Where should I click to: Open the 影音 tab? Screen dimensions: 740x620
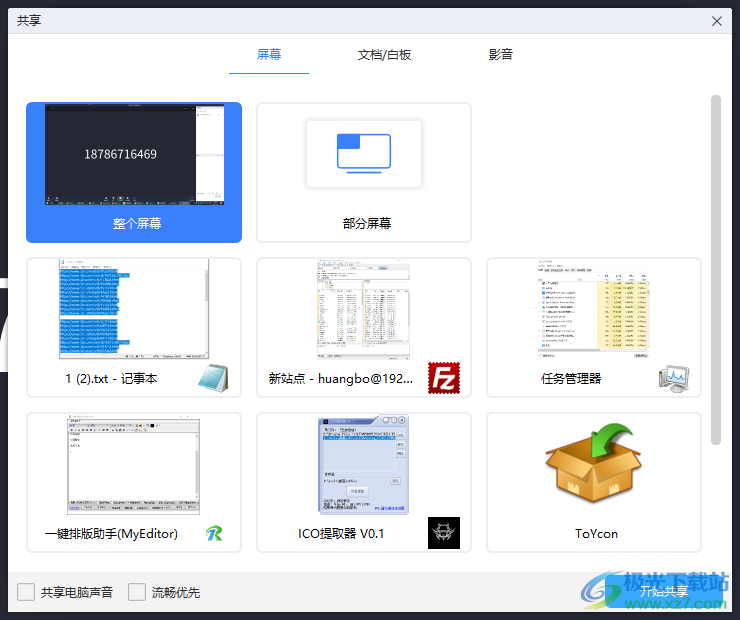point(500,55)
